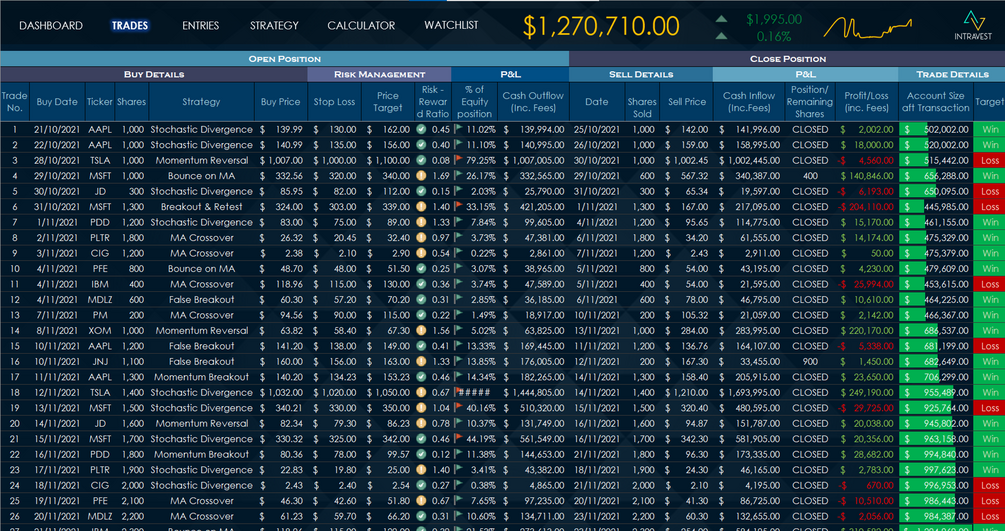
Task: Click the green check icon in trade 1 row
Action: (x=421, y=130)
